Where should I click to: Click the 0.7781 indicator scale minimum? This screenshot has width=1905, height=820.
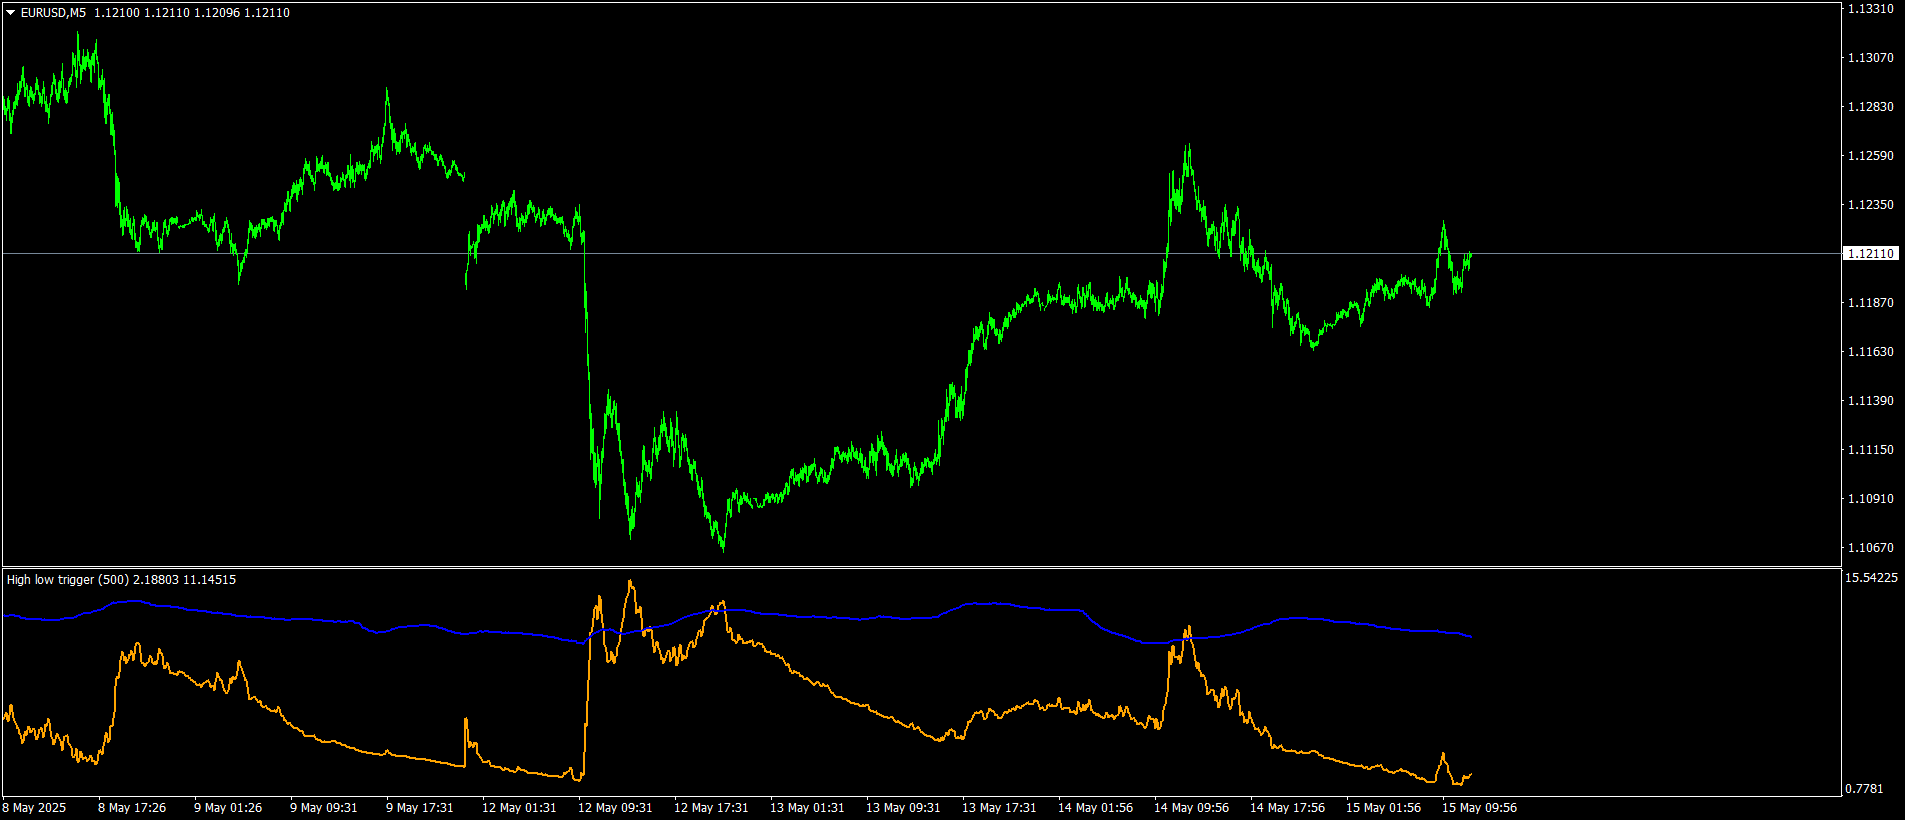1864,789
